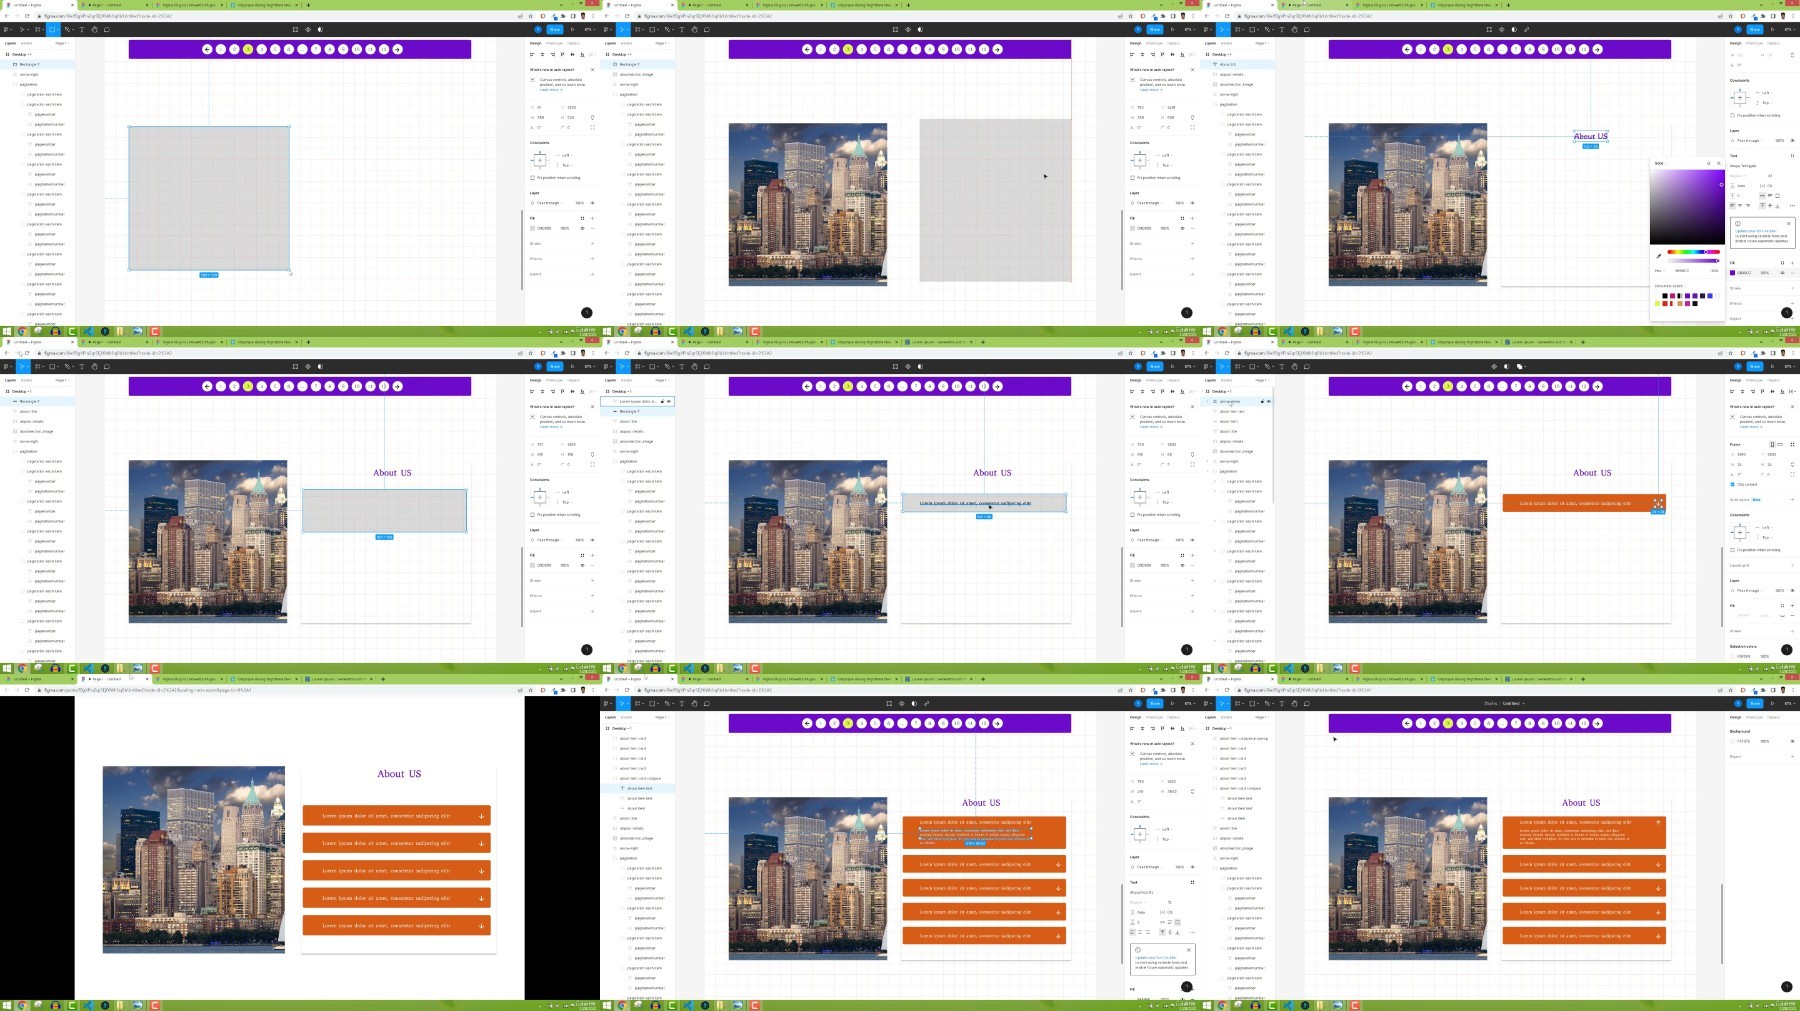
Task: Click the Share button in bottom-right Figma window
Action: point(1755,703)
